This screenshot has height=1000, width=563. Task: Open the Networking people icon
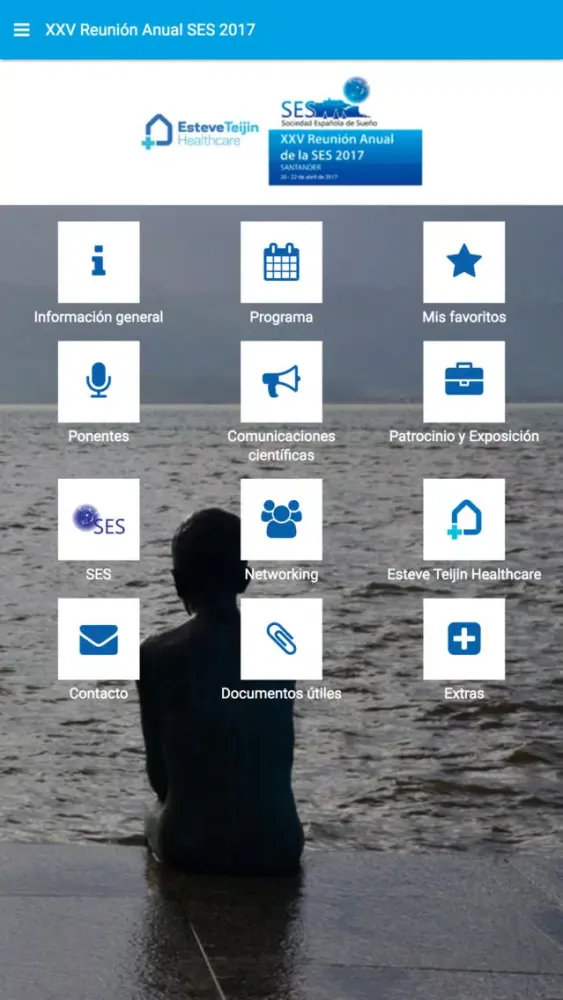pos(281,520)
